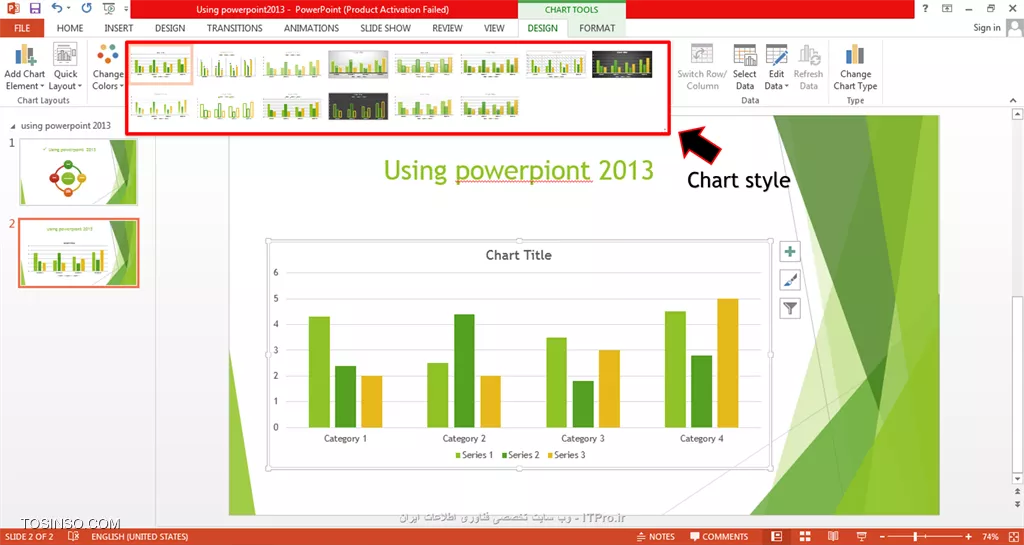Click the zoom out minus button
Screen dimensions: 1024x545
pyautogui.click(x=884, y=537)
